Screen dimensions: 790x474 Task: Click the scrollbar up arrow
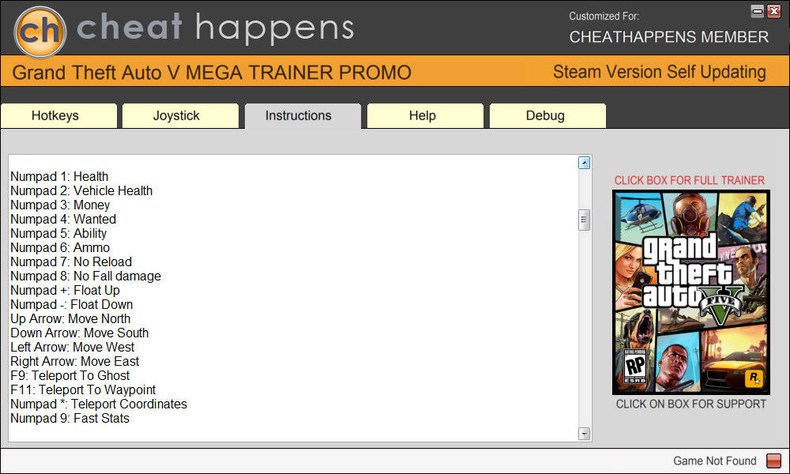pyautogui.click(x=584, y=163)
